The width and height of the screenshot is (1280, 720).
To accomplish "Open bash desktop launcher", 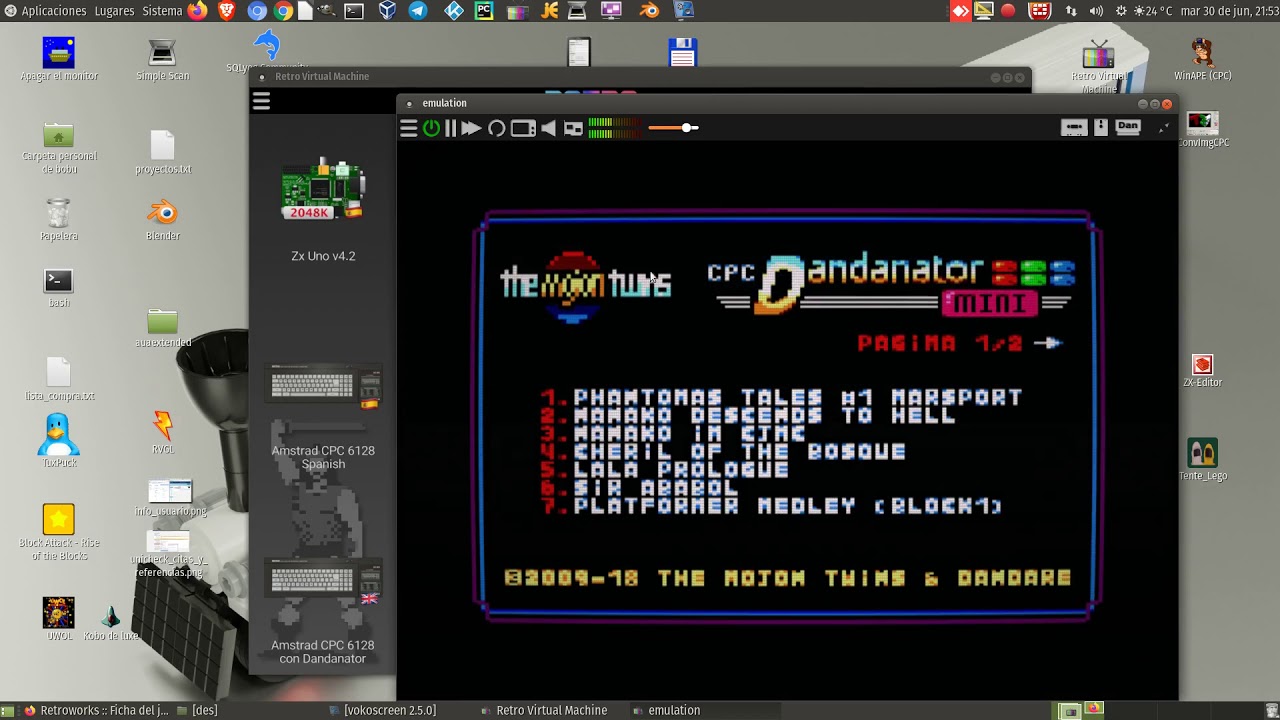I will [59, 287].
